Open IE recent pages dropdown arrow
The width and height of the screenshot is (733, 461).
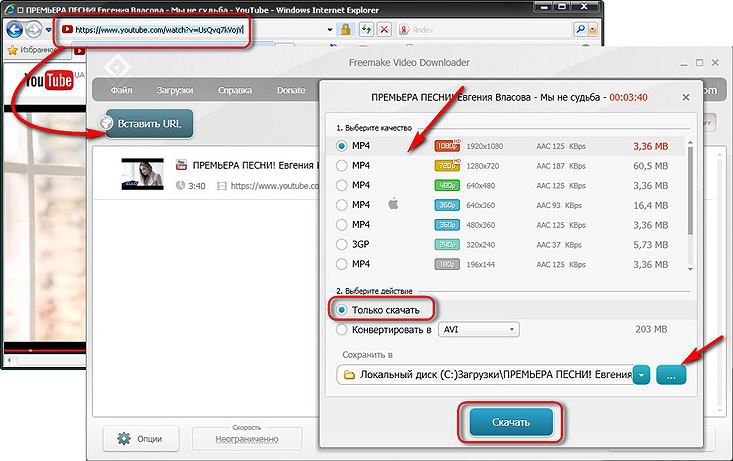(48, 30)
